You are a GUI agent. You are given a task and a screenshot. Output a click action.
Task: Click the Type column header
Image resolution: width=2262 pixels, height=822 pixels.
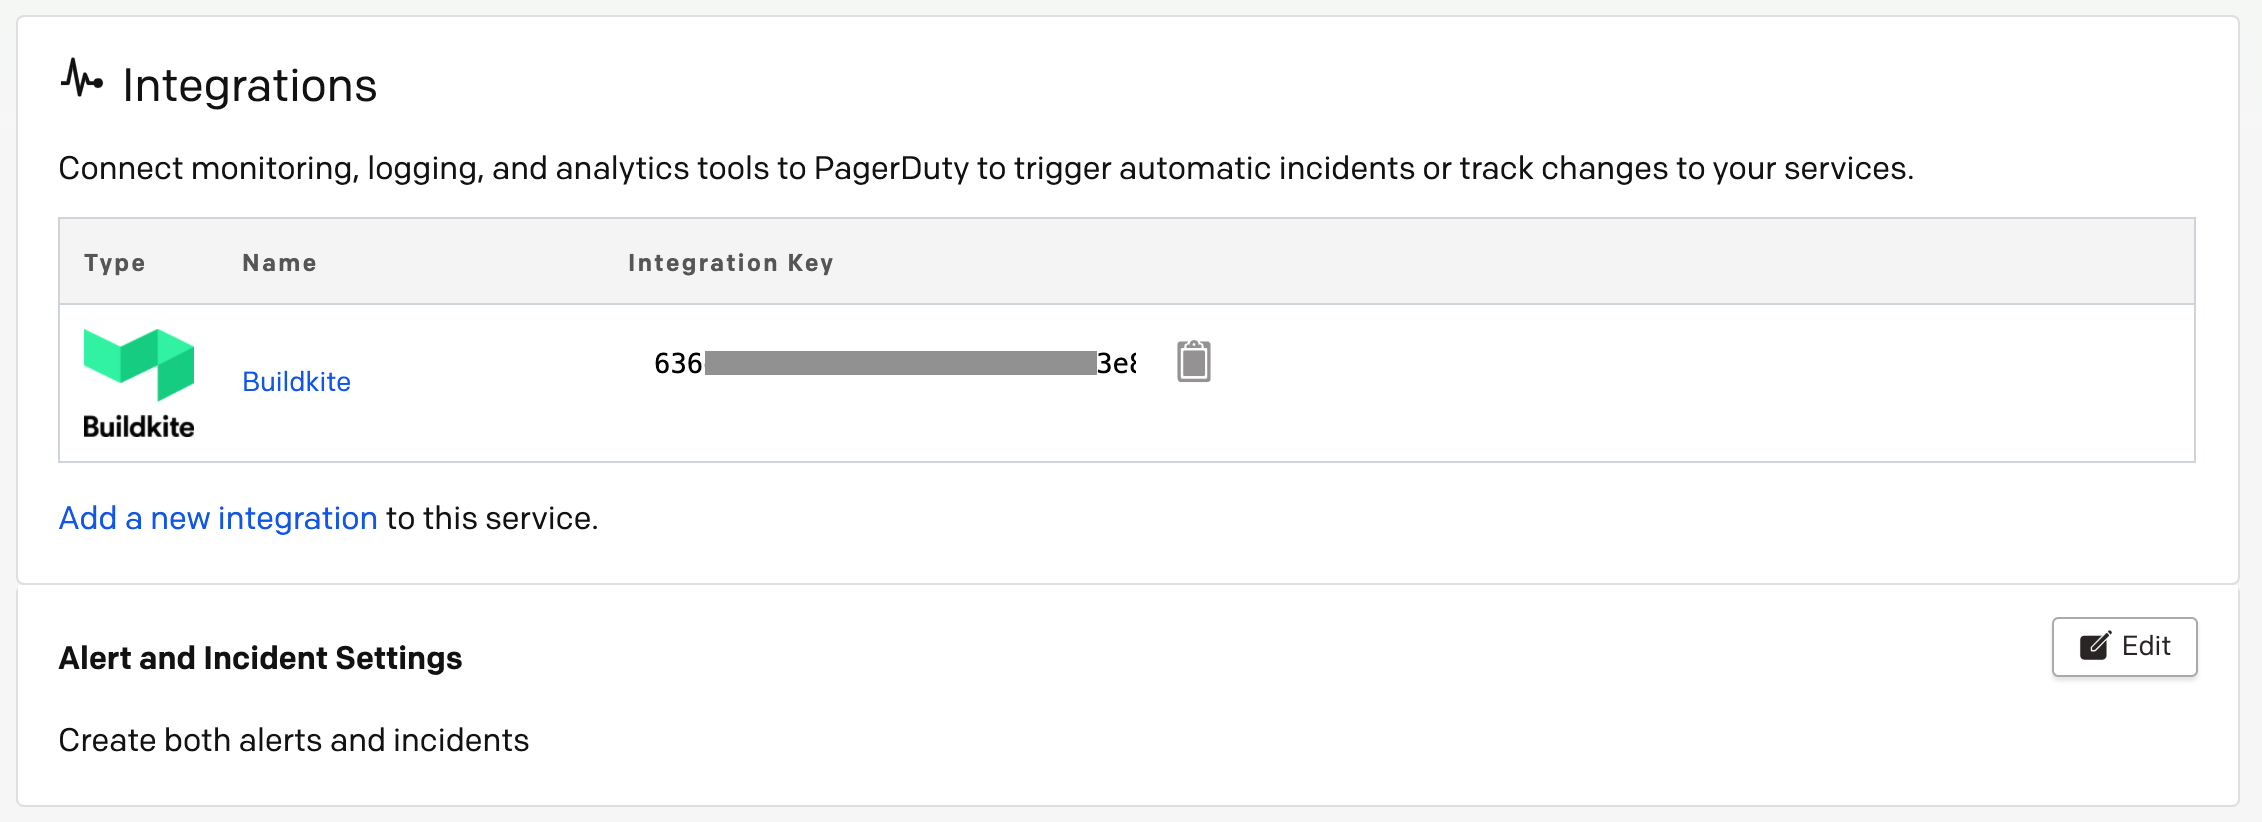114,262
